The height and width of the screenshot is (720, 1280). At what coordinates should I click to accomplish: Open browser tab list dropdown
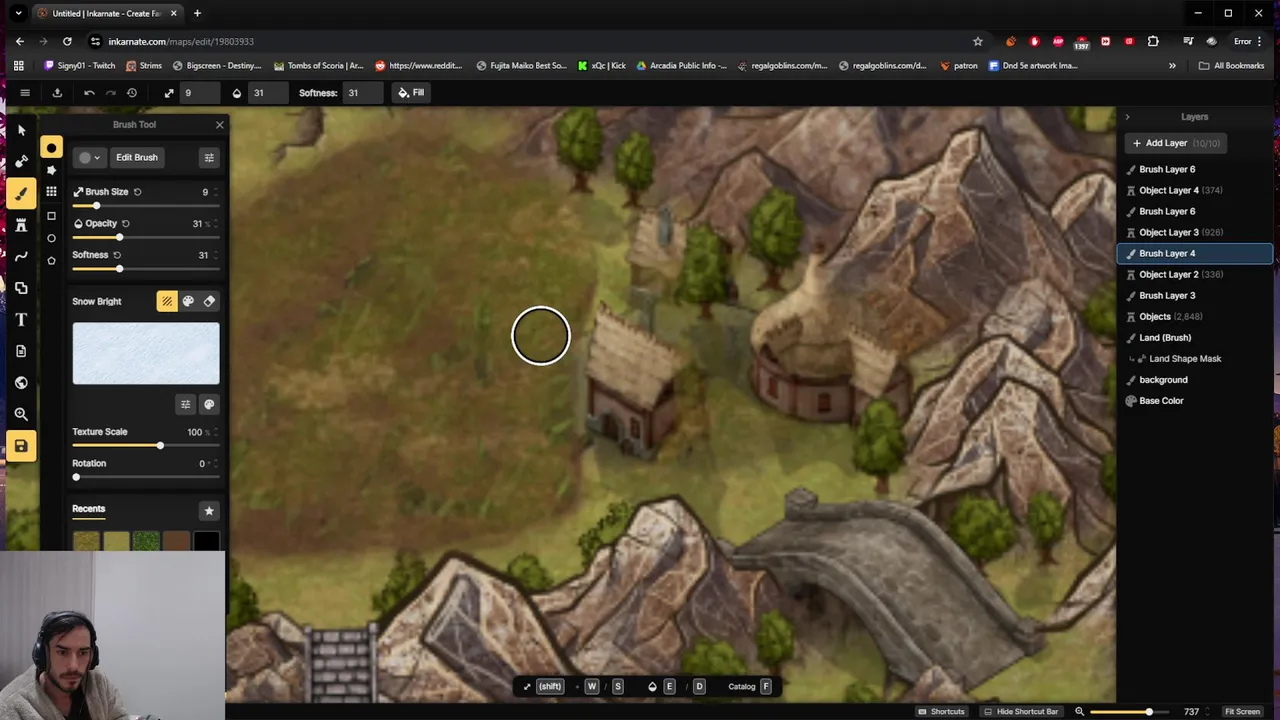[x=18, y=13]
